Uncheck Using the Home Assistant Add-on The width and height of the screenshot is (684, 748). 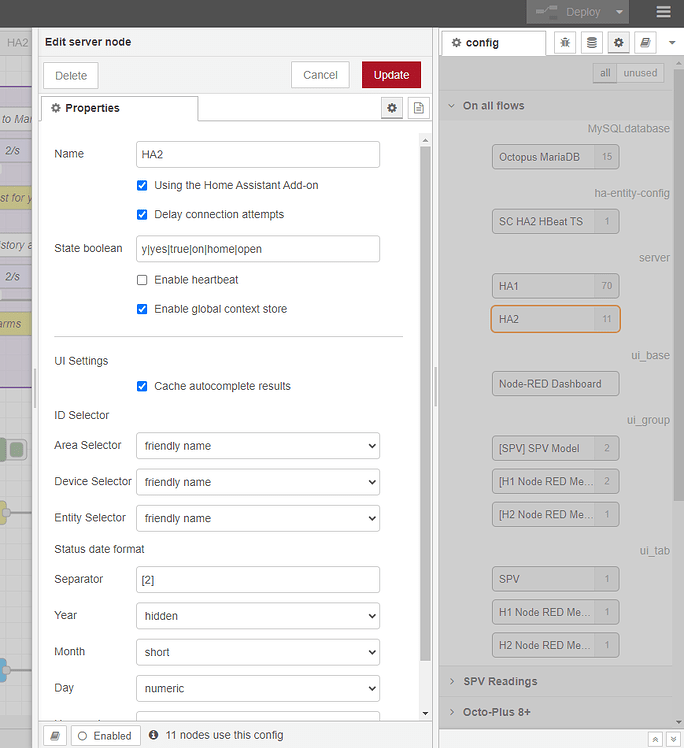[x=142, y=185]
